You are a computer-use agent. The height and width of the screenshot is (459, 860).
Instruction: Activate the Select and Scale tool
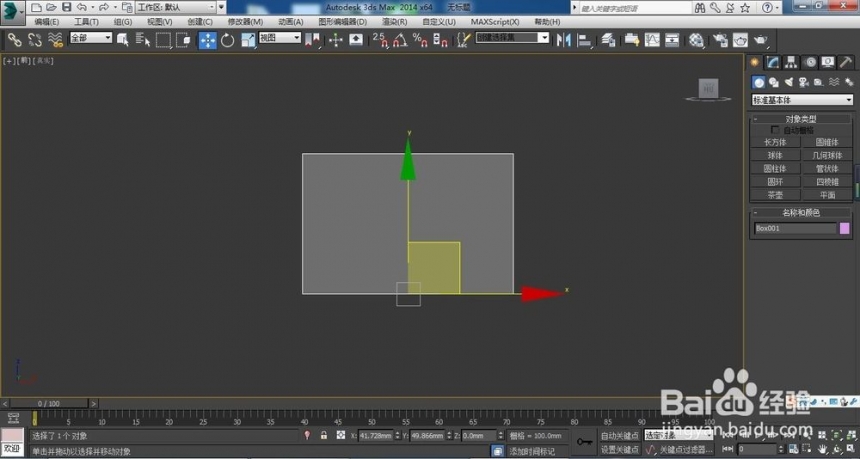248,40
